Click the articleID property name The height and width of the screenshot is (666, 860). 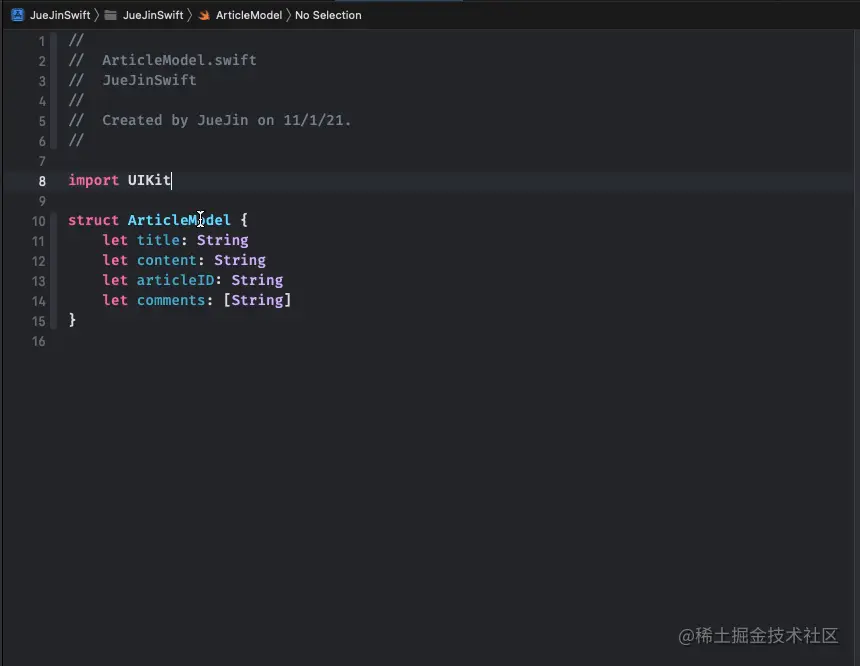(176, 280)
